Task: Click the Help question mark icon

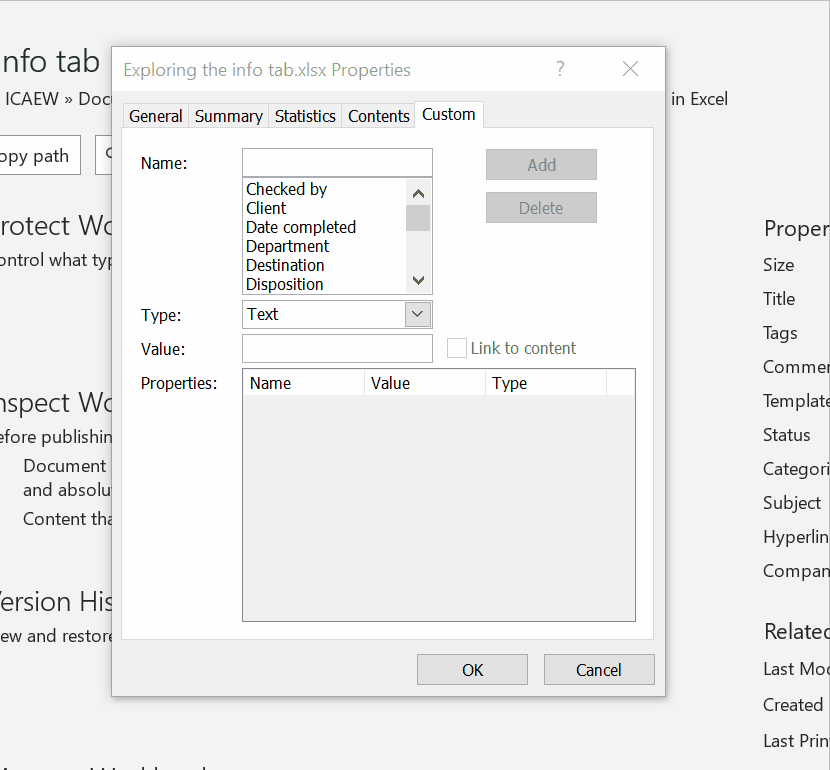Action: click(560, 69)
